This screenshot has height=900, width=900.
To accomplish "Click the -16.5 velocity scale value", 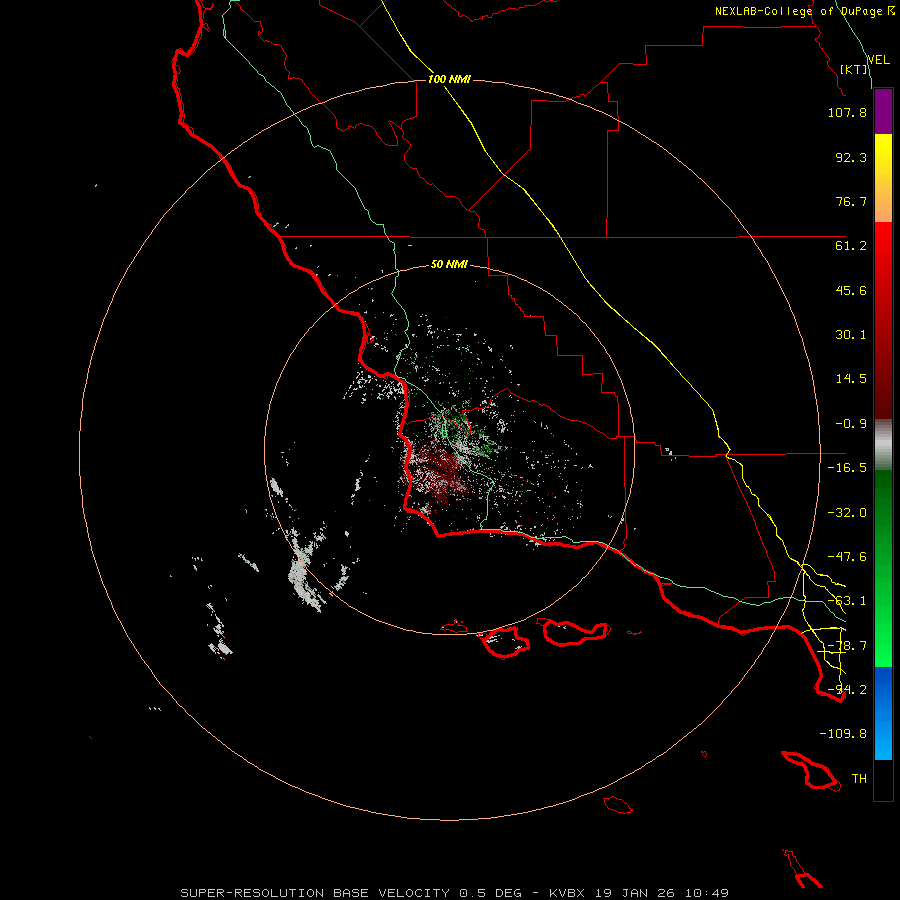I will pos(847,468).
